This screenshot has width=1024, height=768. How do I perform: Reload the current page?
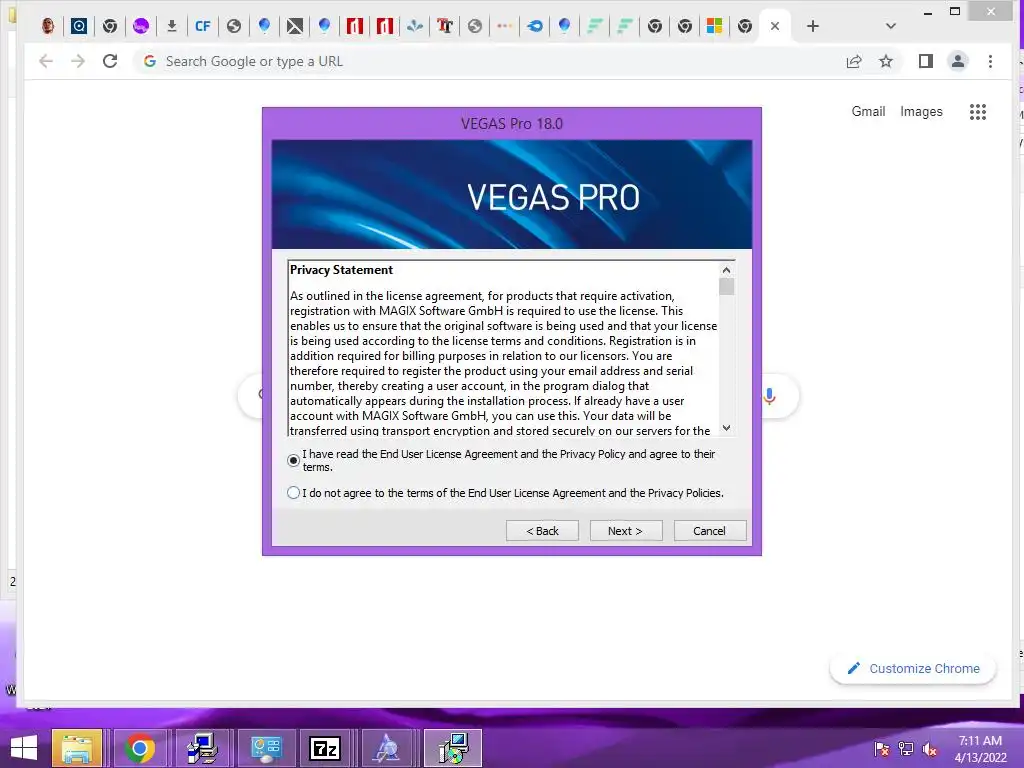[x=110, y=61]
